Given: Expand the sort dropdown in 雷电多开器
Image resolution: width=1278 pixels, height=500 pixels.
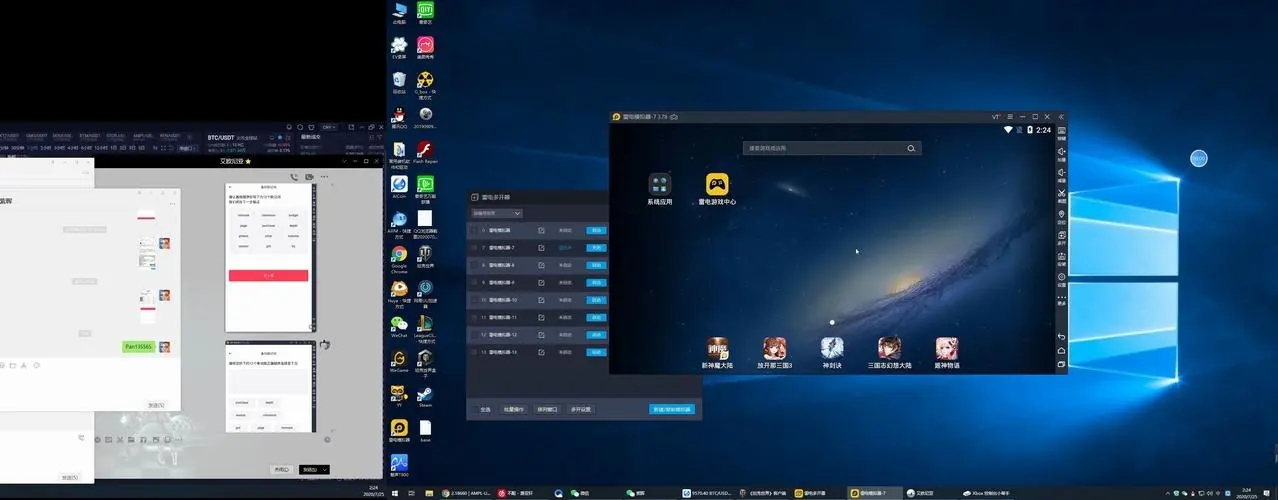Looking at the screenshot, I should 497,213.
